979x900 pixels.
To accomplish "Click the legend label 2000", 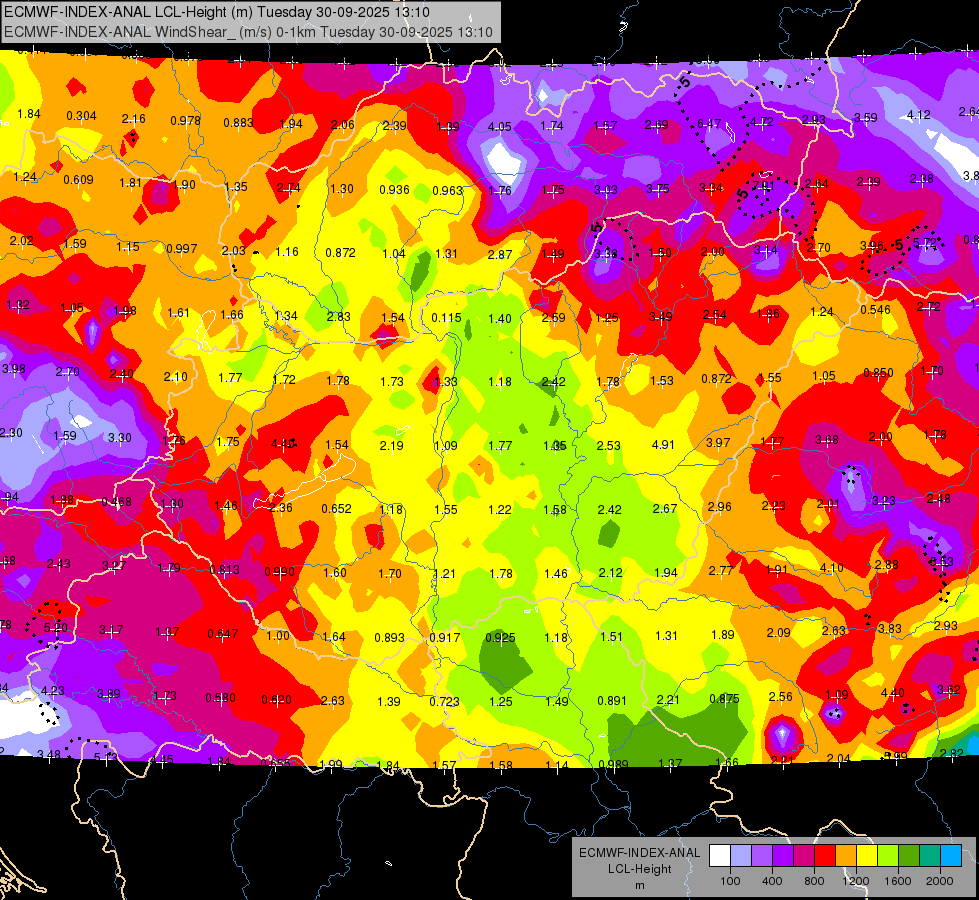I will tap(940, 881).
